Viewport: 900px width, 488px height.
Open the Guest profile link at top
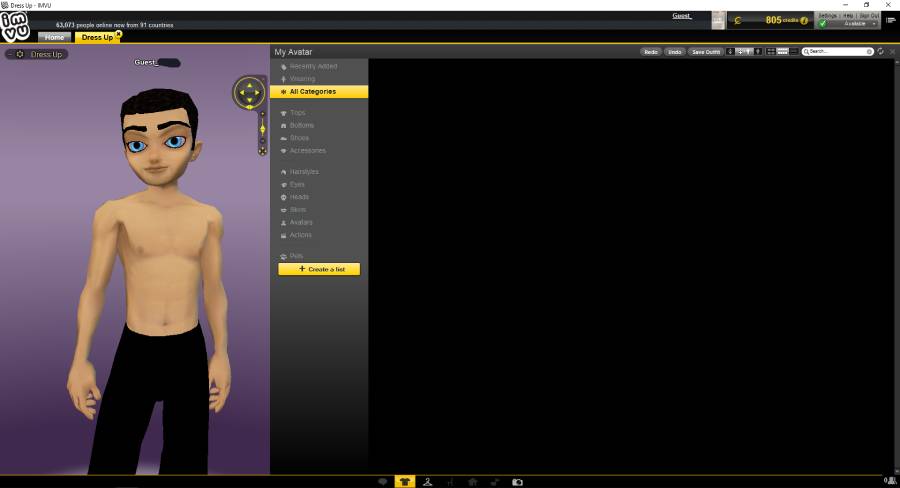tap(682, 16)
